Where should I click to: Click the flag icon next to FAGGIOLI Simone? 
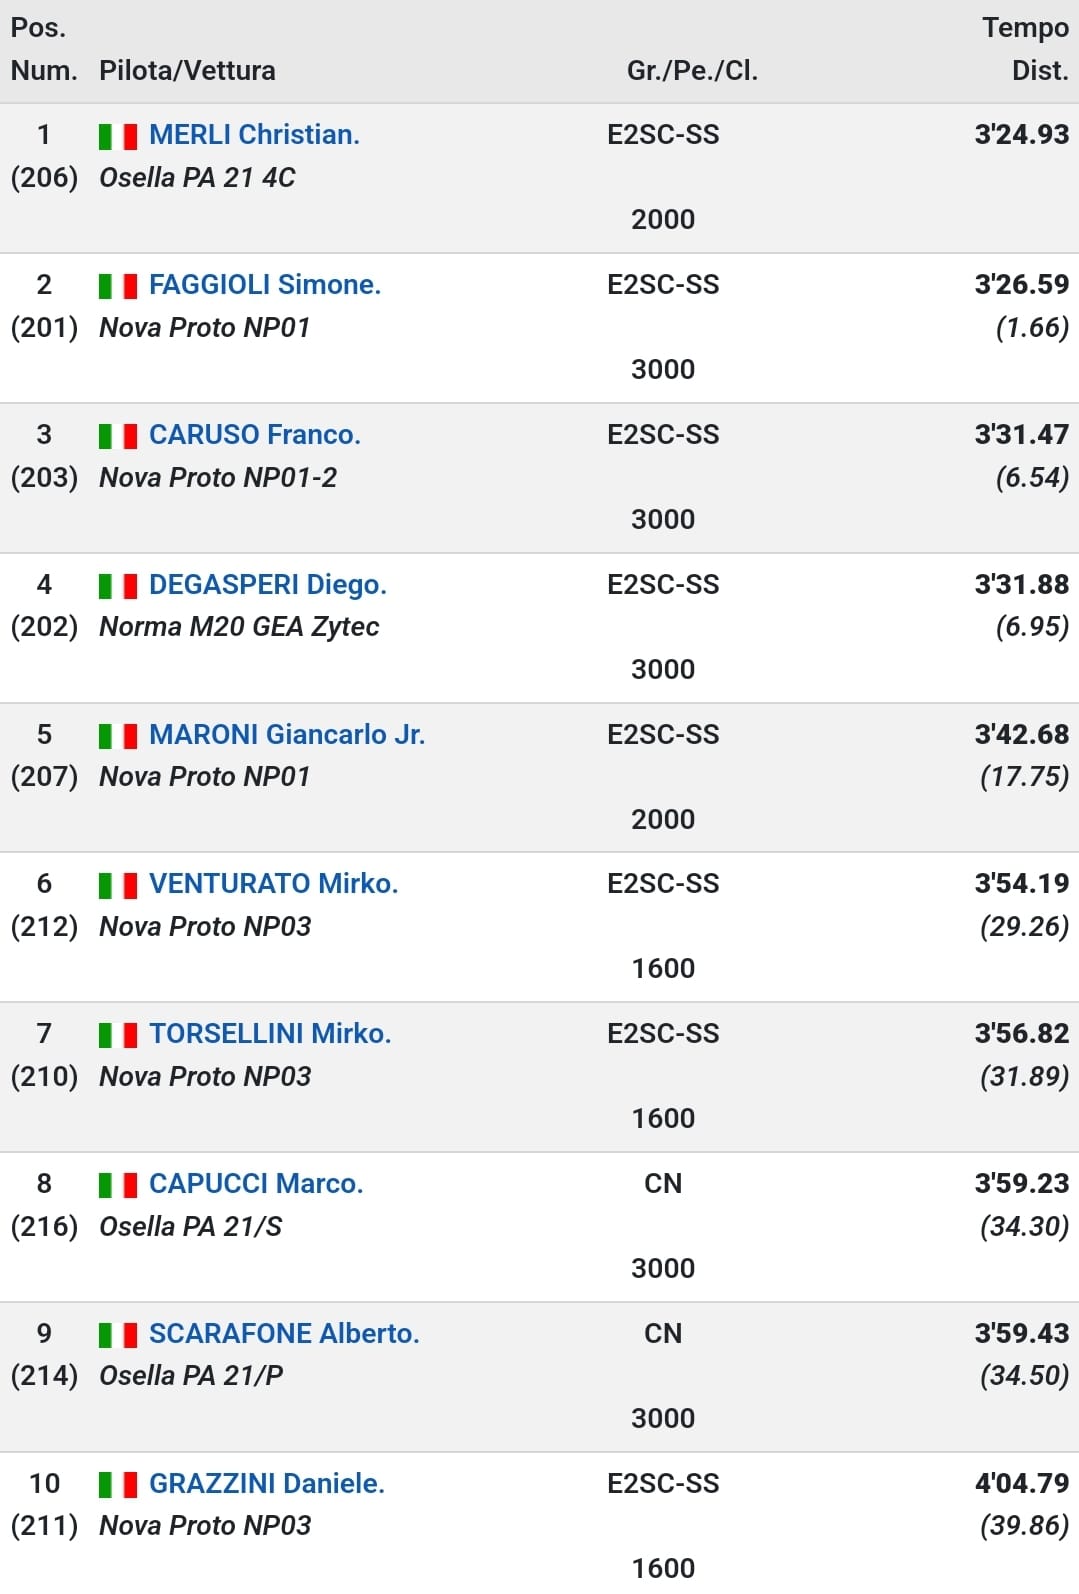coord(118,286)
